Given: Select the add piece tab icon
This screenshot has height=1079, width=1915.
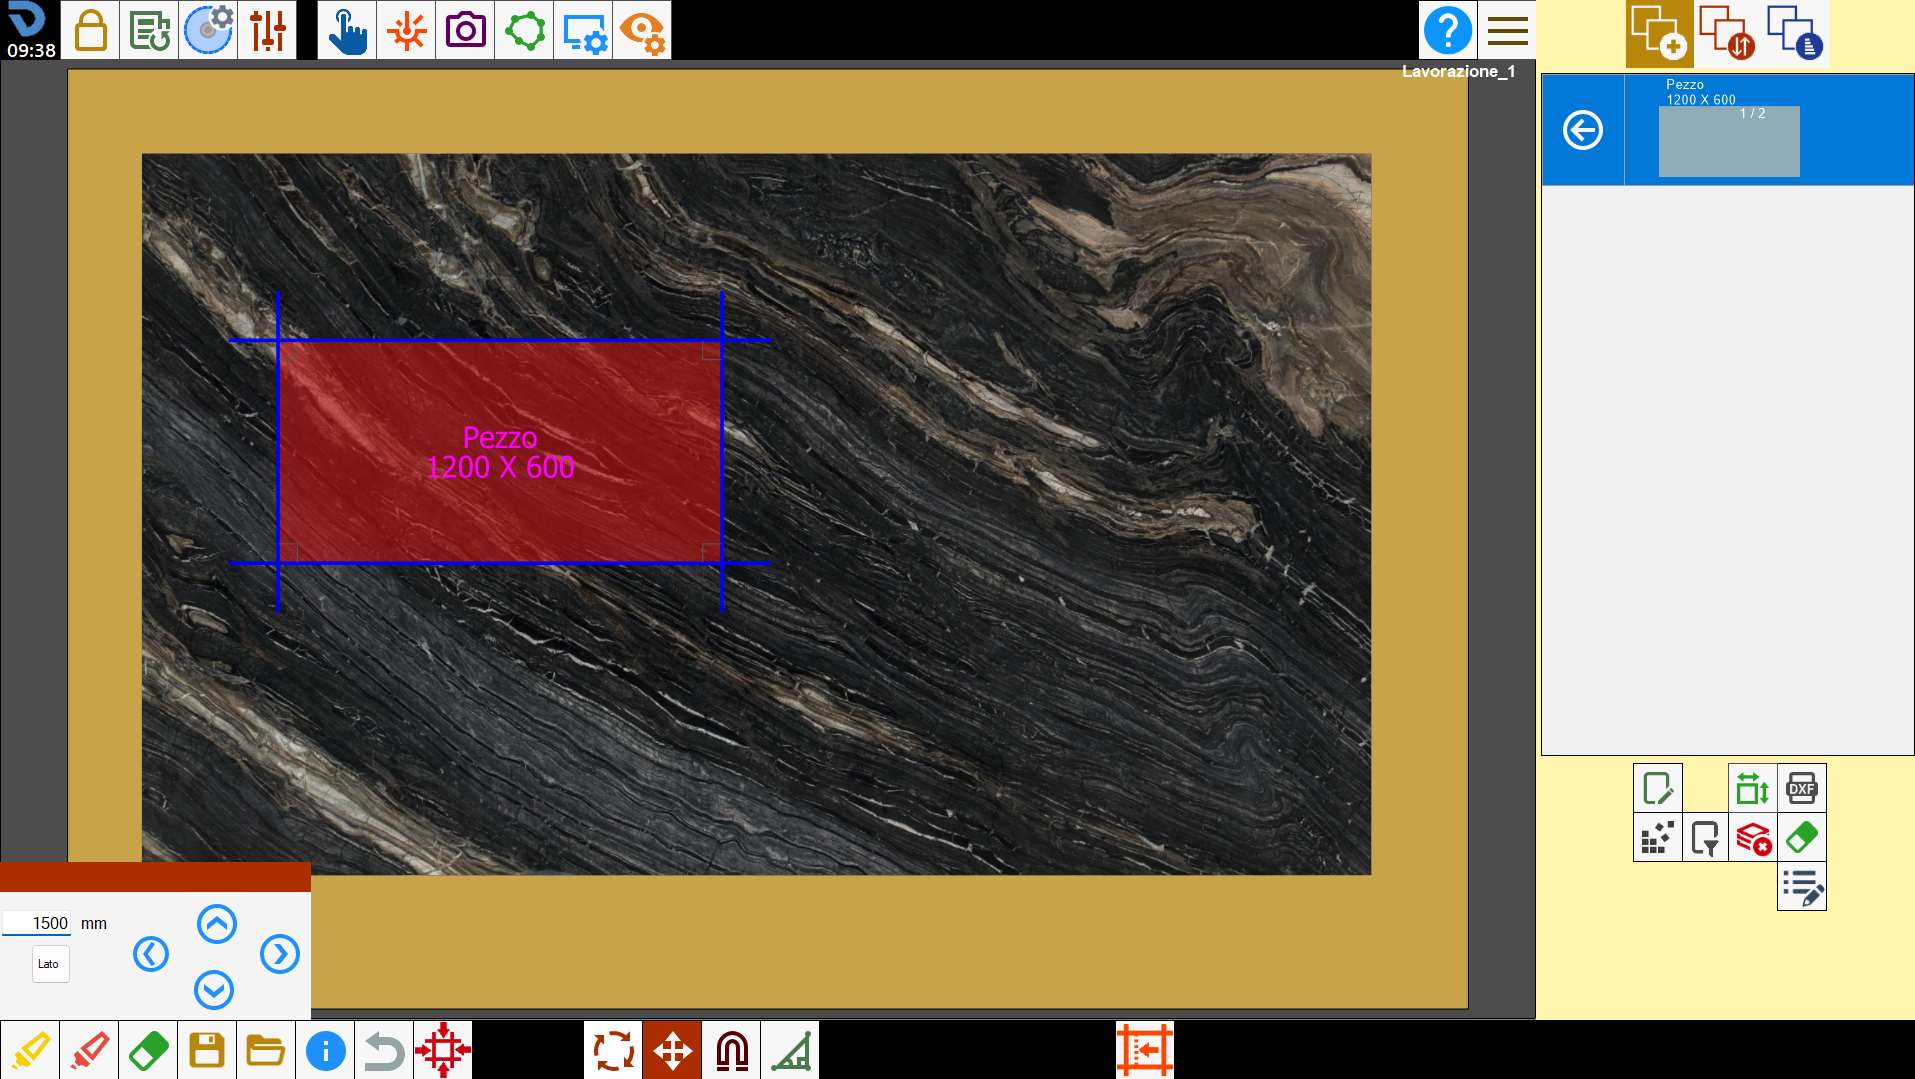Looking at the screenshot, I should [x=1659, y=32].
